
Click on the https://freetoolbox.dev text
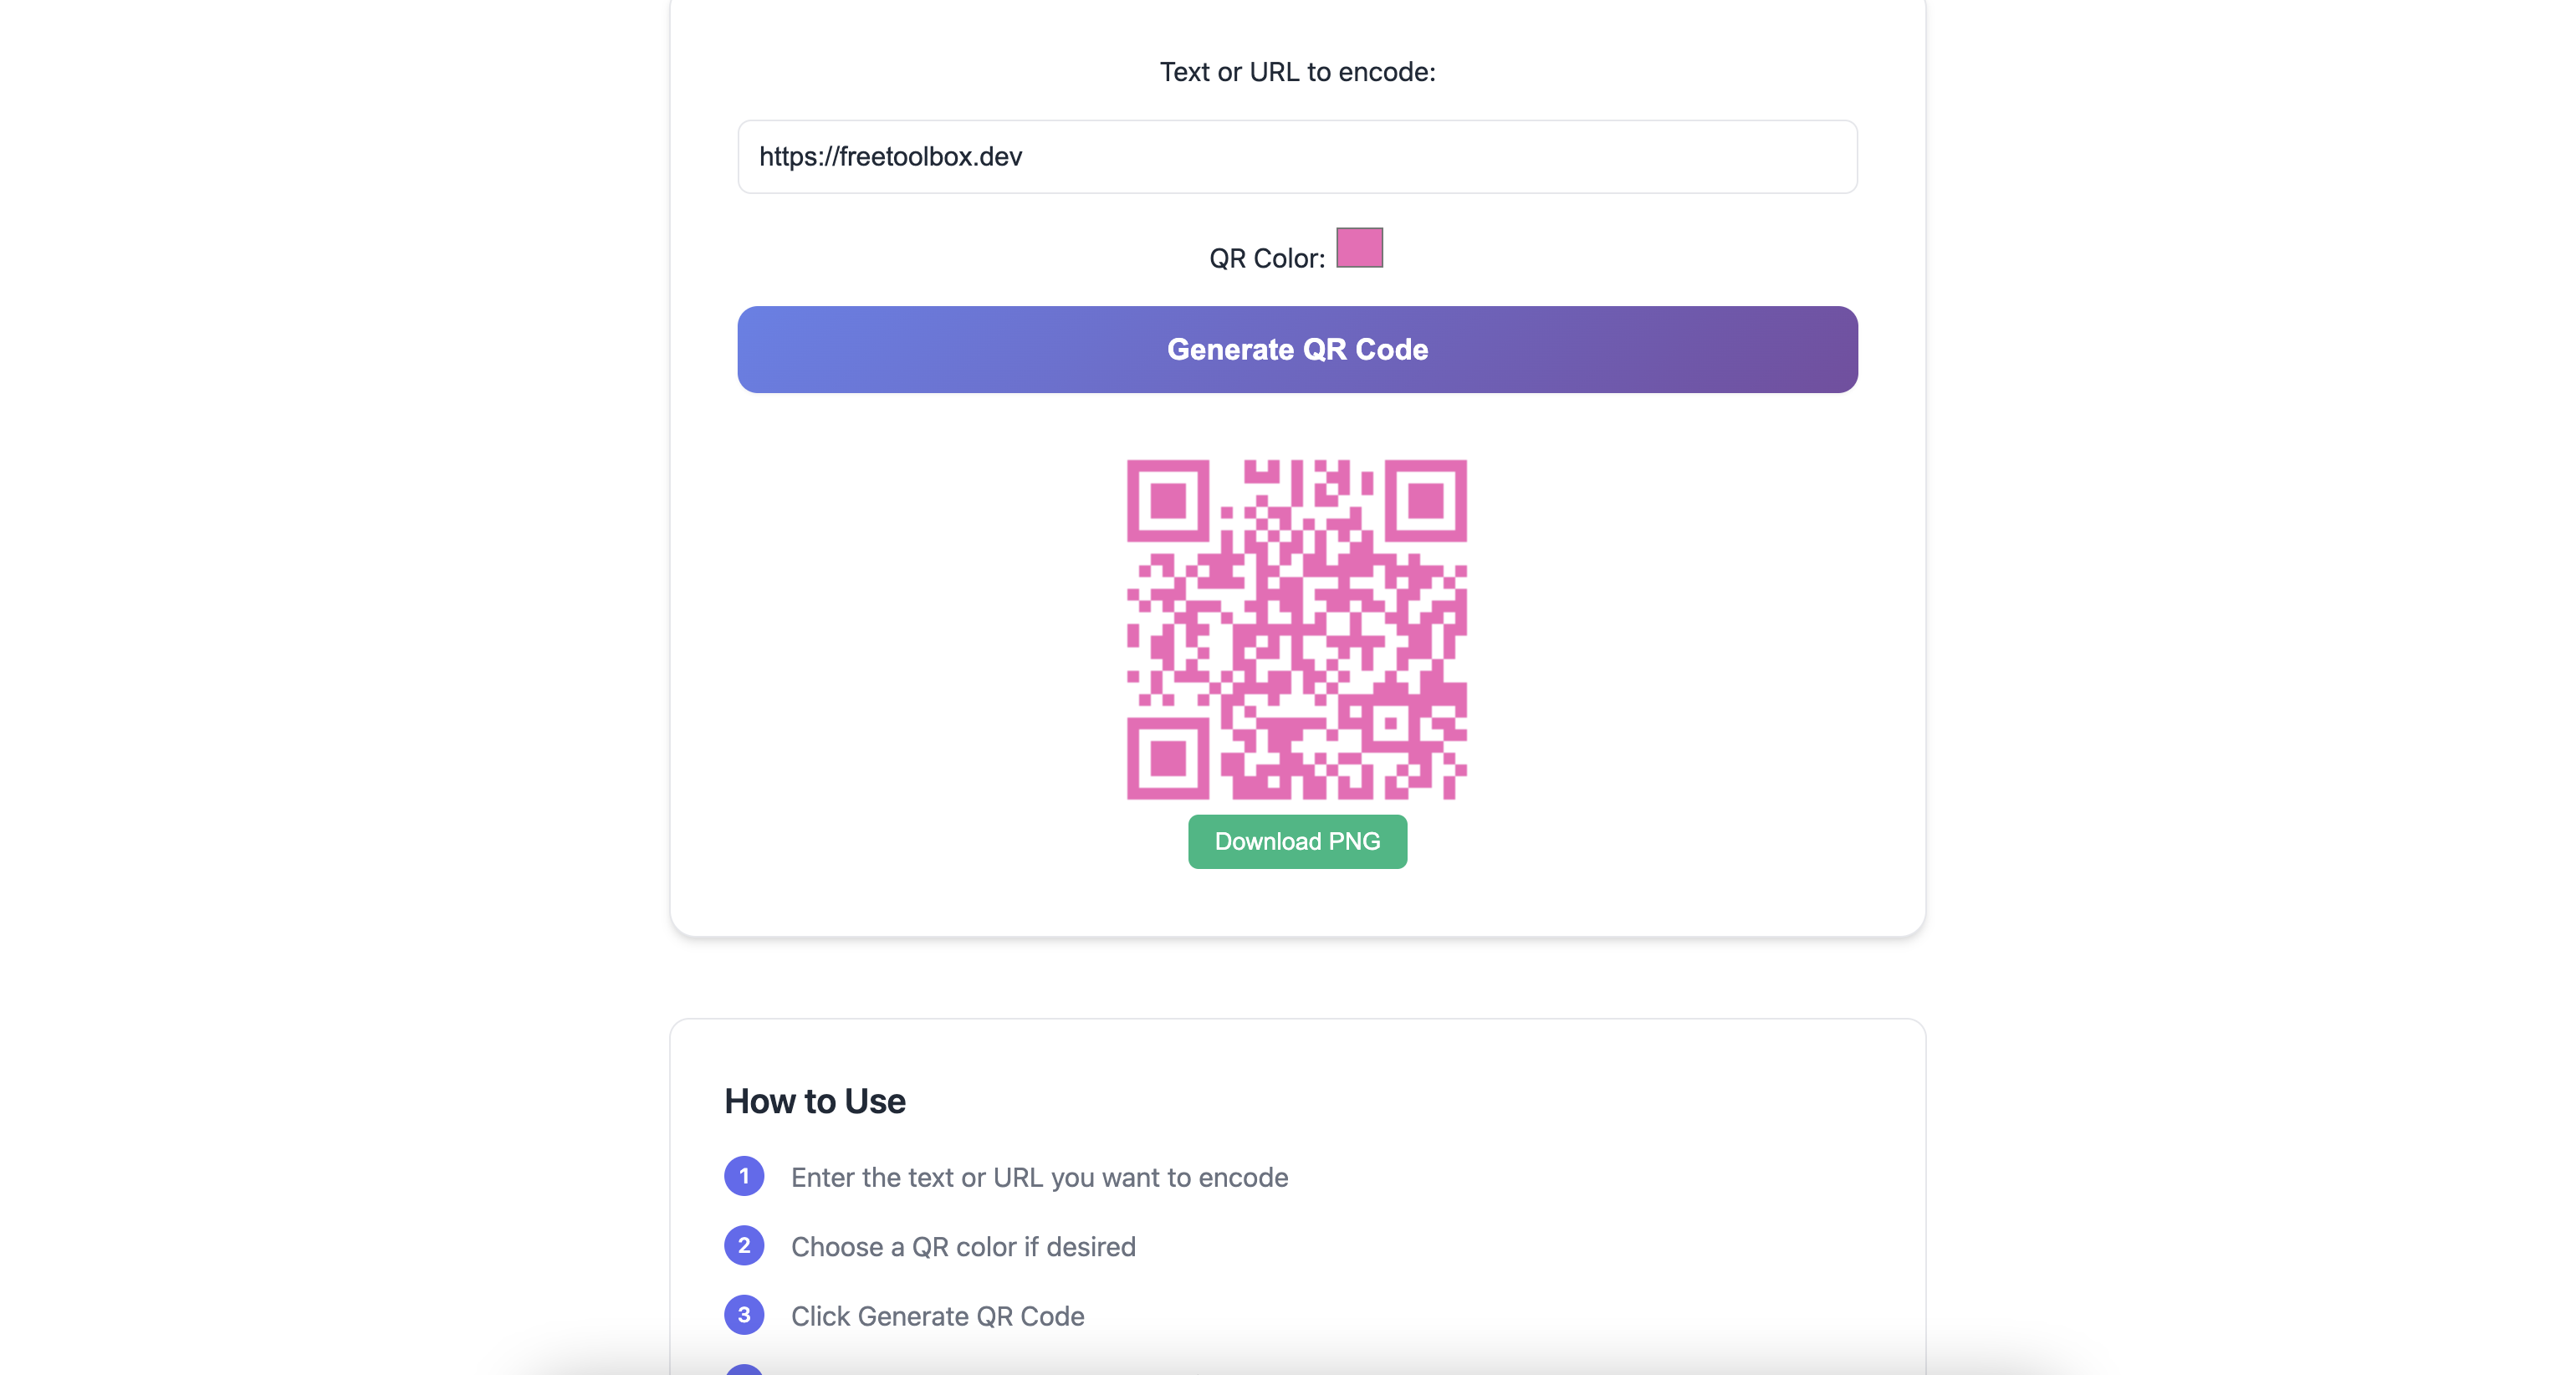tap(890, 157)
